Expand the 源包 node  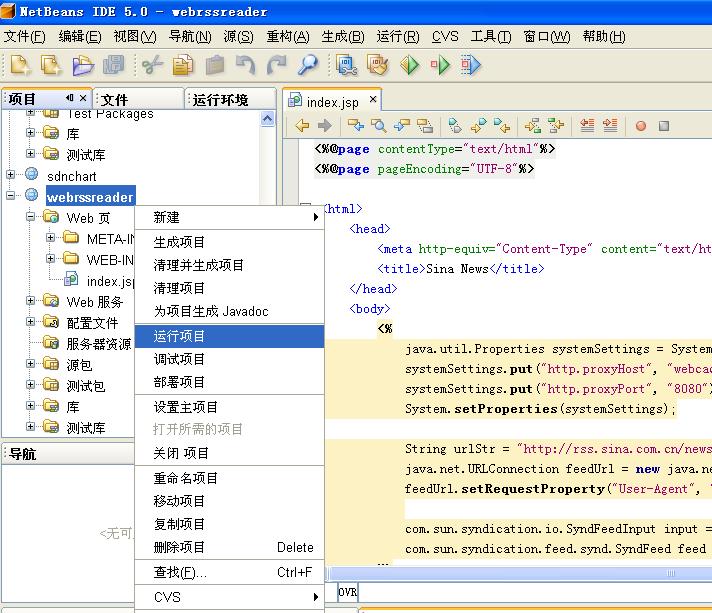pos(30,363)
